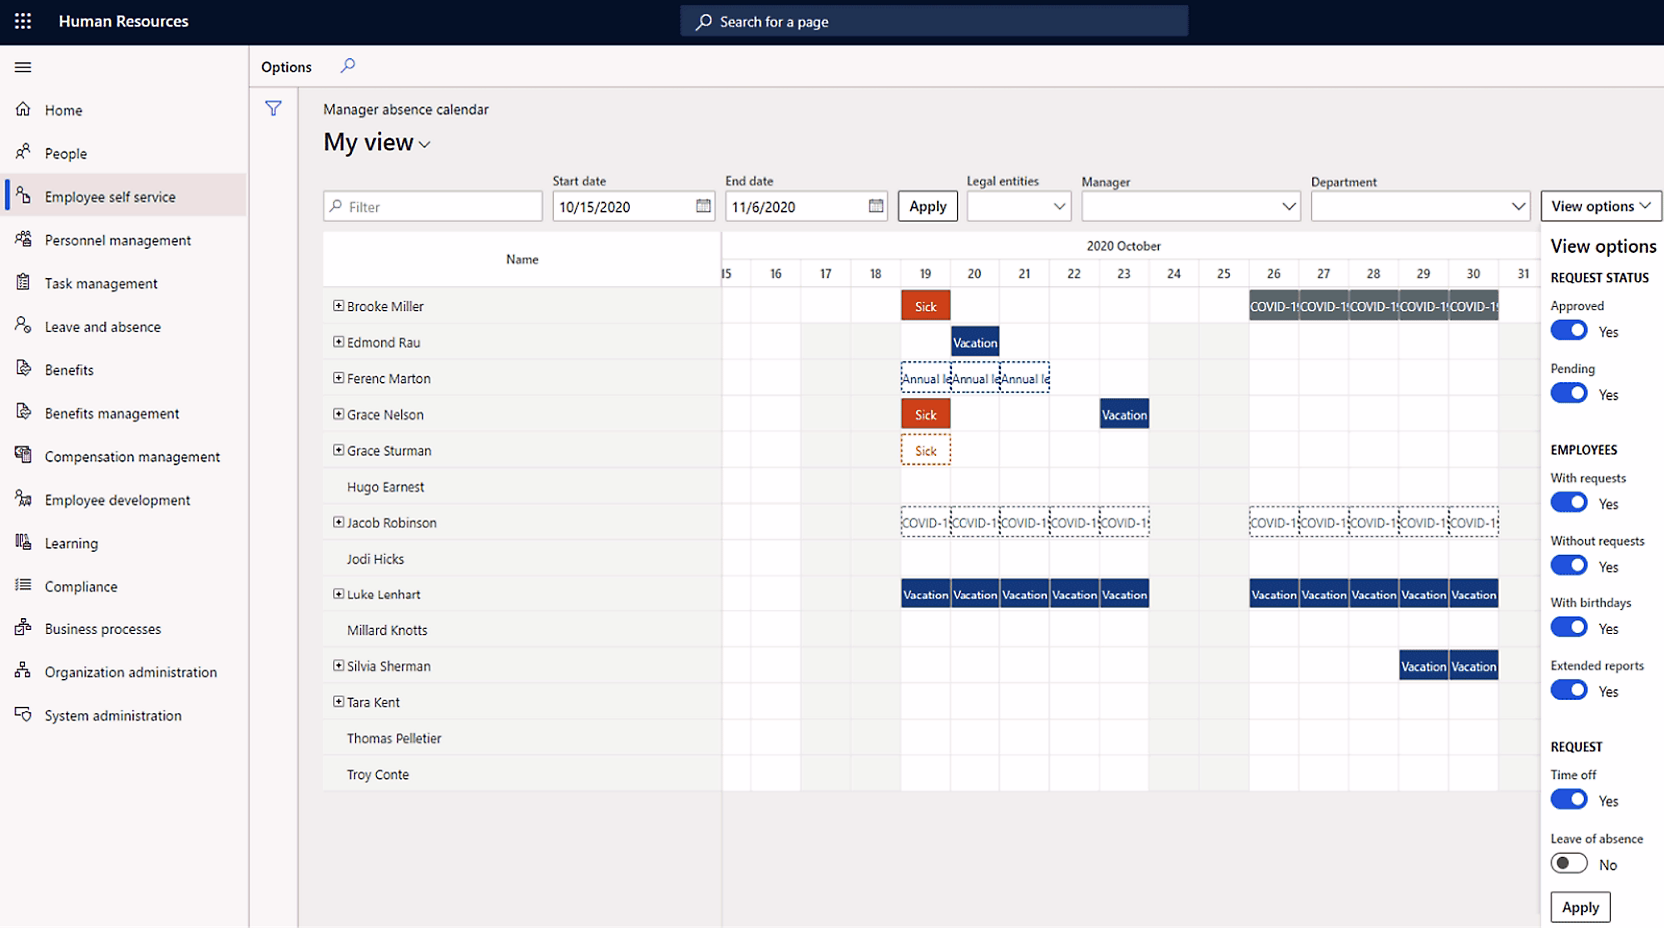Open Leave and absence menu item
This screenshot has height=928, width=1664.
pyautogui.click(x=102, y=327)
